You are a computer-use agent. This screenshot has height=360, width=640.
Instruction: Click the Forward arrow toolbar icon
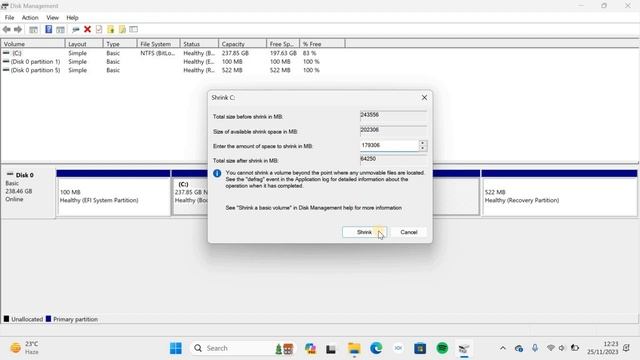pos(18,29)
